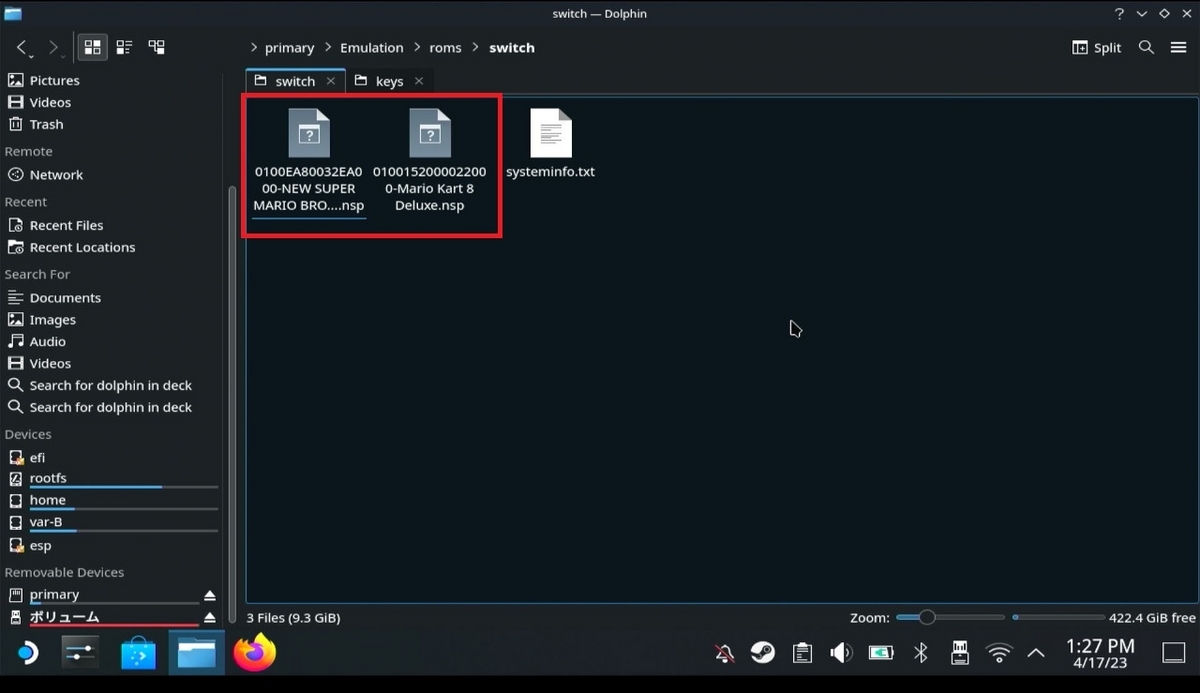Open clipboard tray icon
1200x693 pixels.
(x=802, y=653)
